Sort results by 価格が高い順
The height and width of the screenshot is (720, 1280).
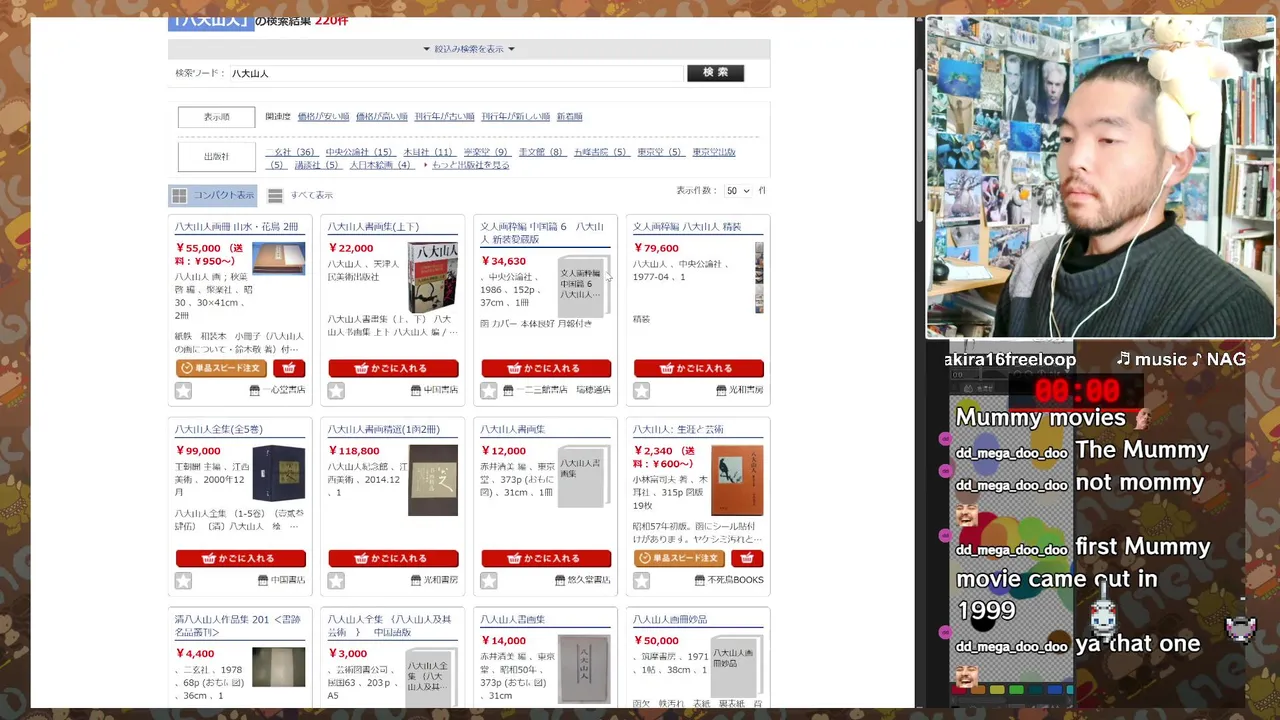tap(382, 117)
